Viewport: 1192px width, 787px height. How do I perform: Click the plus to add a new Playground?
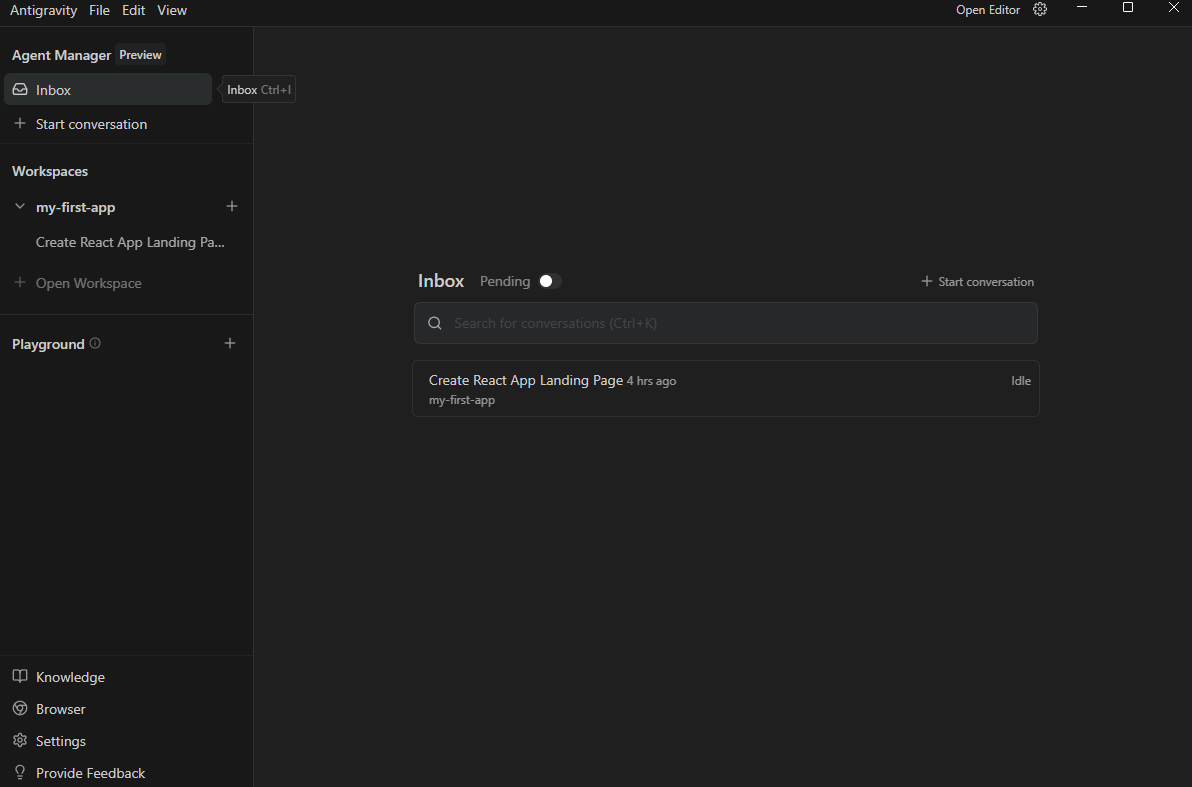click(230, 343)
